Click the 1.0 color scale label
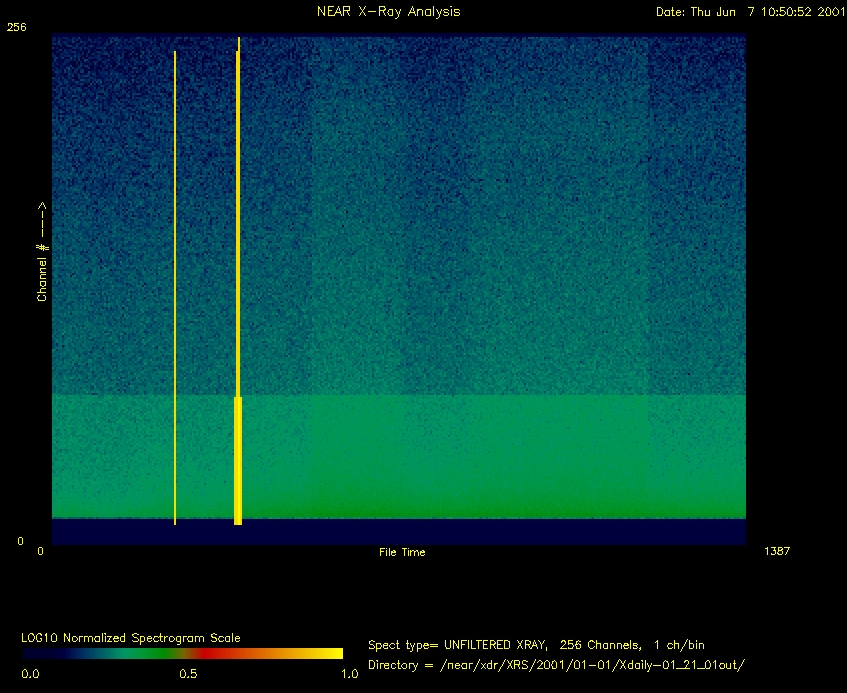 pyautogui.click(x=349, y=675)
